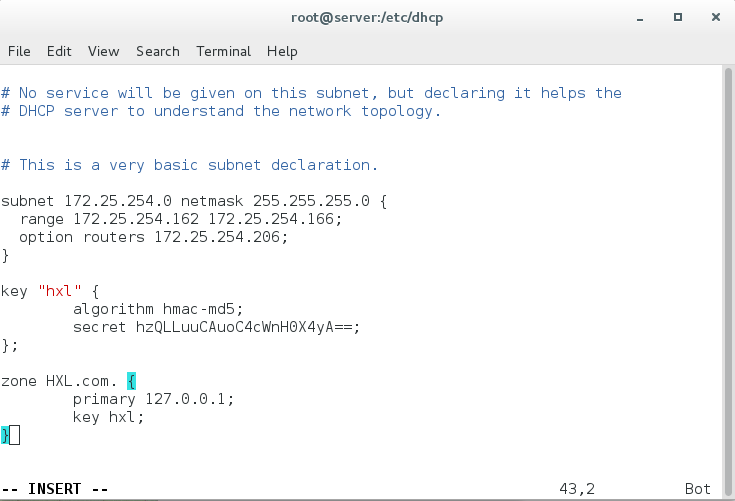Maximize the terminal window

pos(677,17)
